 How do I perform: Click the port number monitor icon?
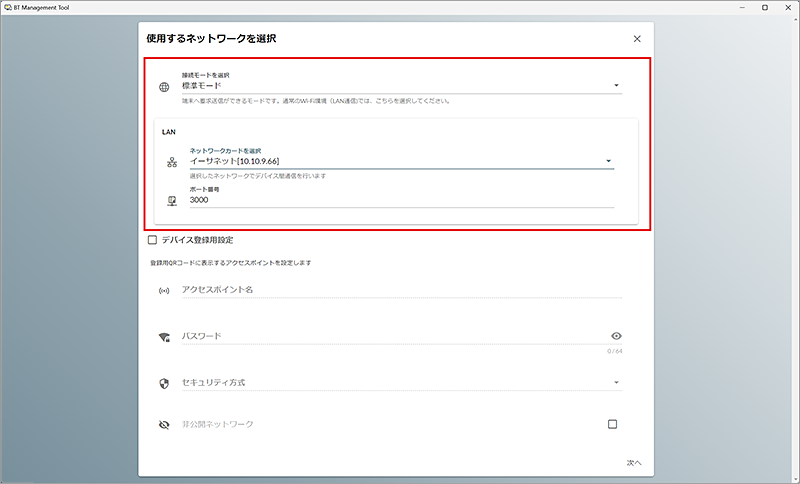pyautogui.click(x=172, y=200)
